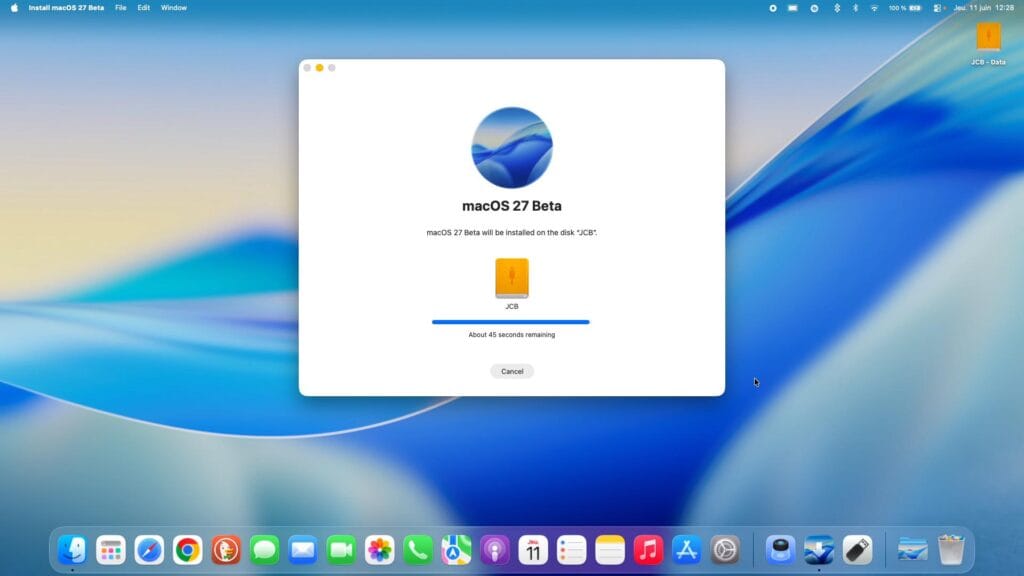Screen dimensions: 1024x576
Task: Open the Window menu
Action: 174,8
